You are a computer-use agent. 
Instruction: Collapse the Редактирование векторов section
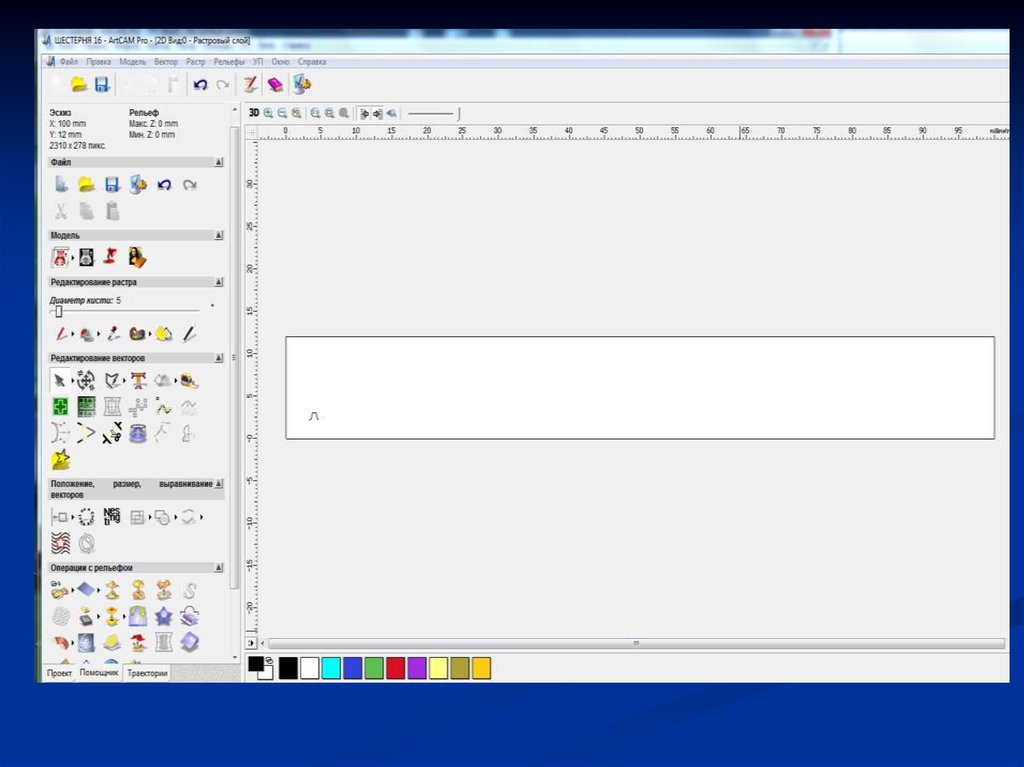(219, 358)
